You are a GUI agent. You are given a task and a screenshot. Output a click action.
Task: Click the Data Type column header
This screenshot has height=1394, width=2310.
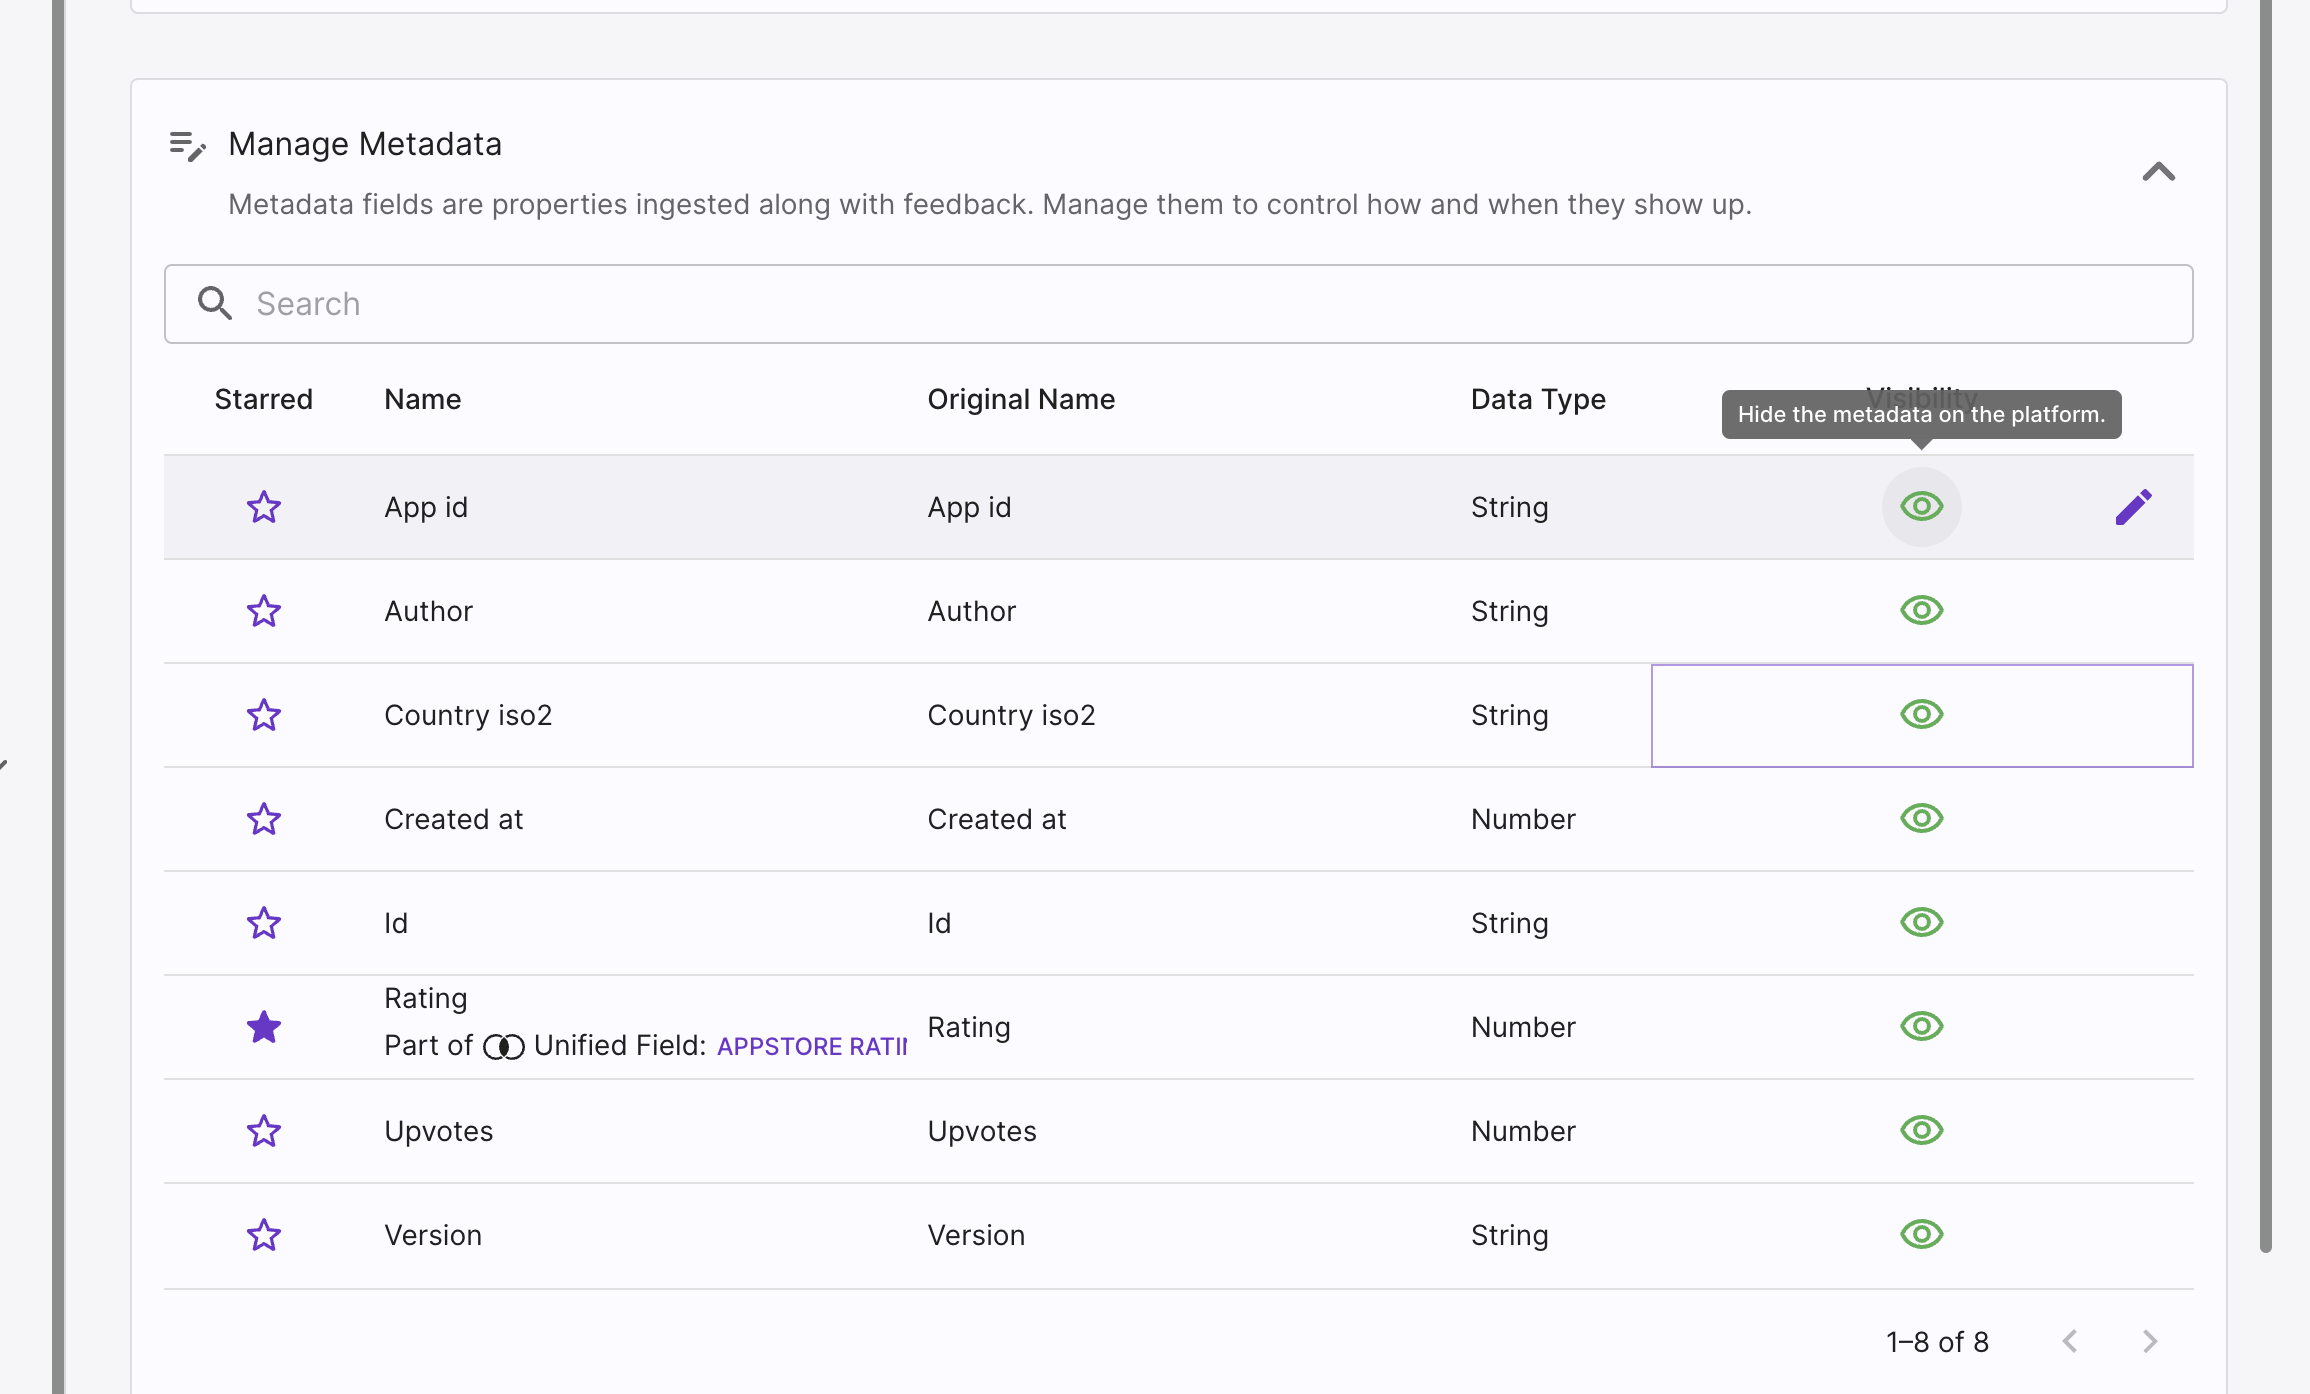tap(1538, 399)
